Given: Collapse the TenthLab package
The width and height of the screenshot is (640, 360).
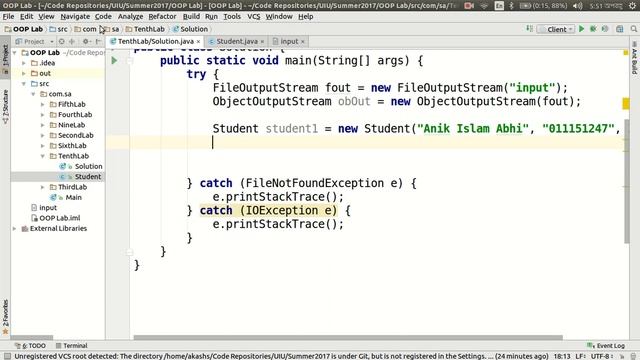Looking at the screenshot, I should 43,156.
